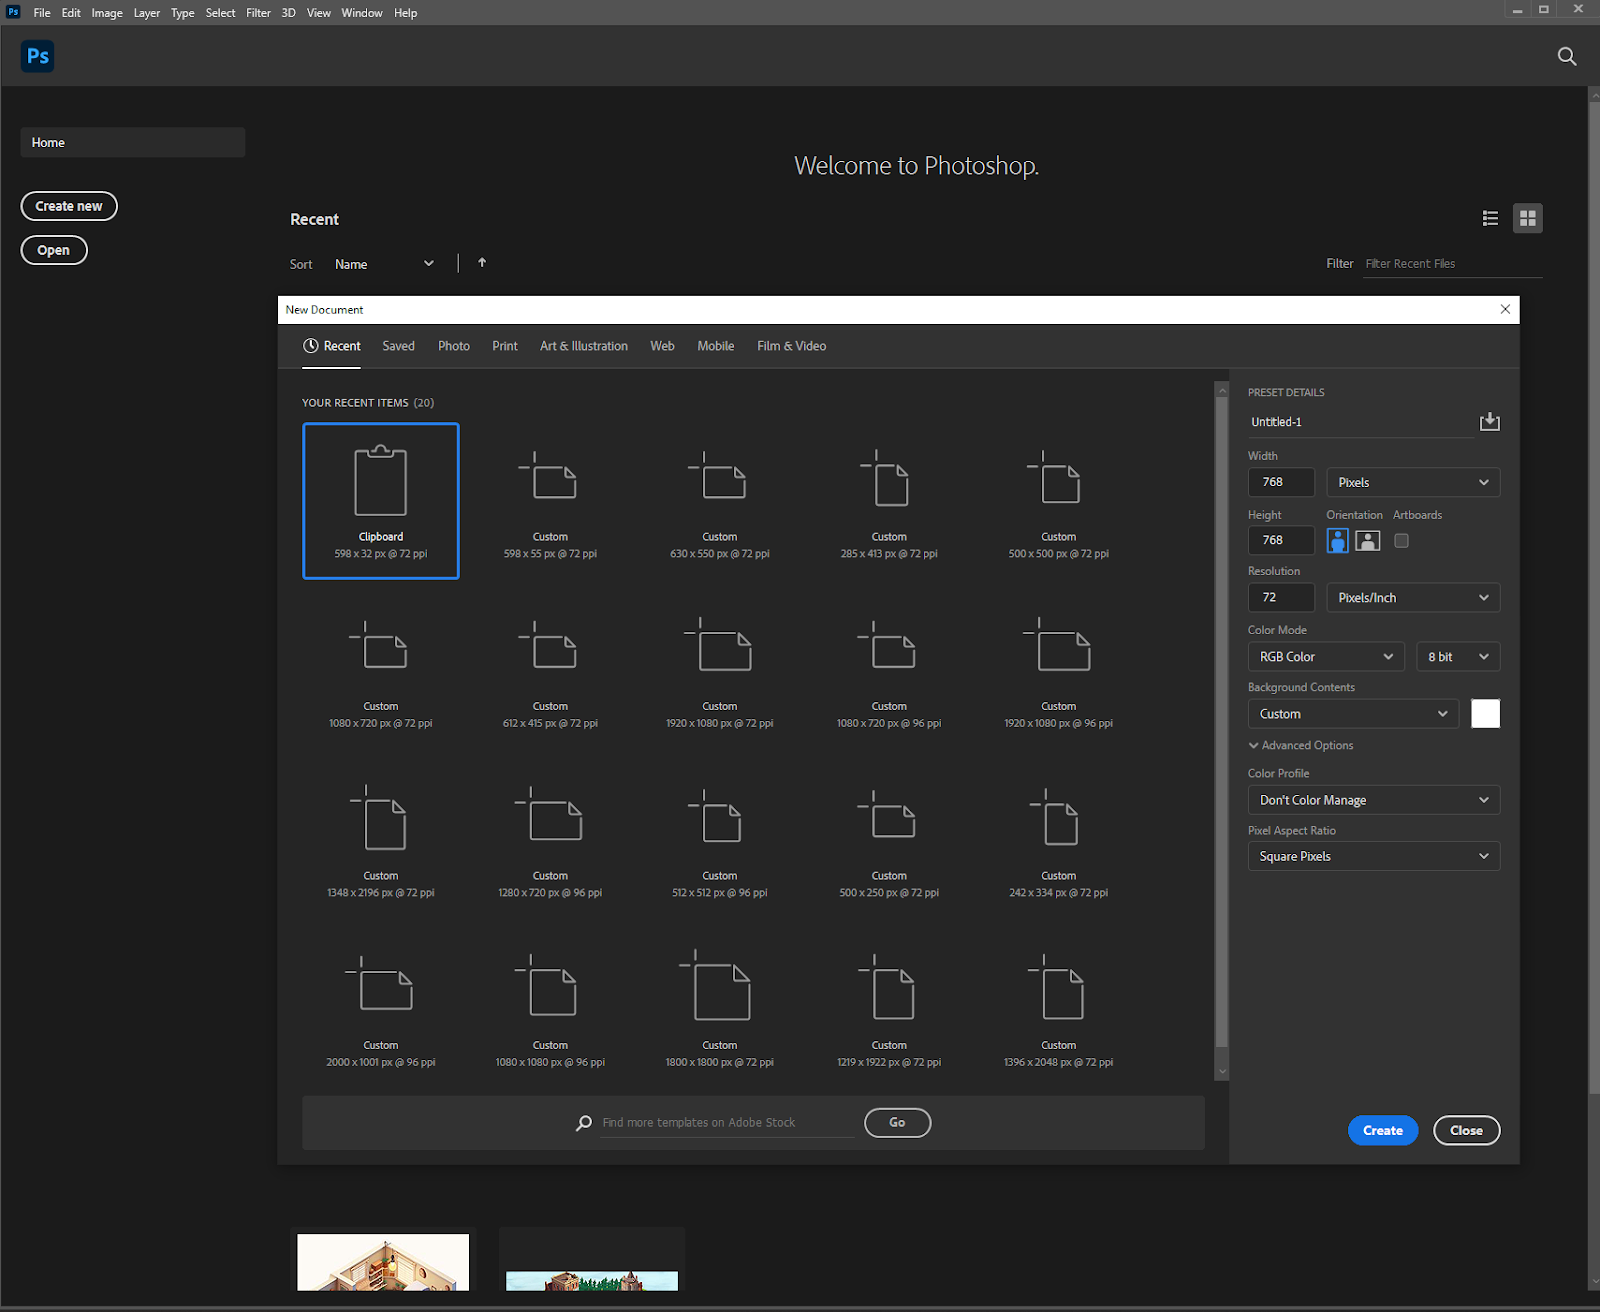Image resolution: width=1600 pixels, height=1312 pixels.
Task: Click the Width input field
Action: (1281, 482)
